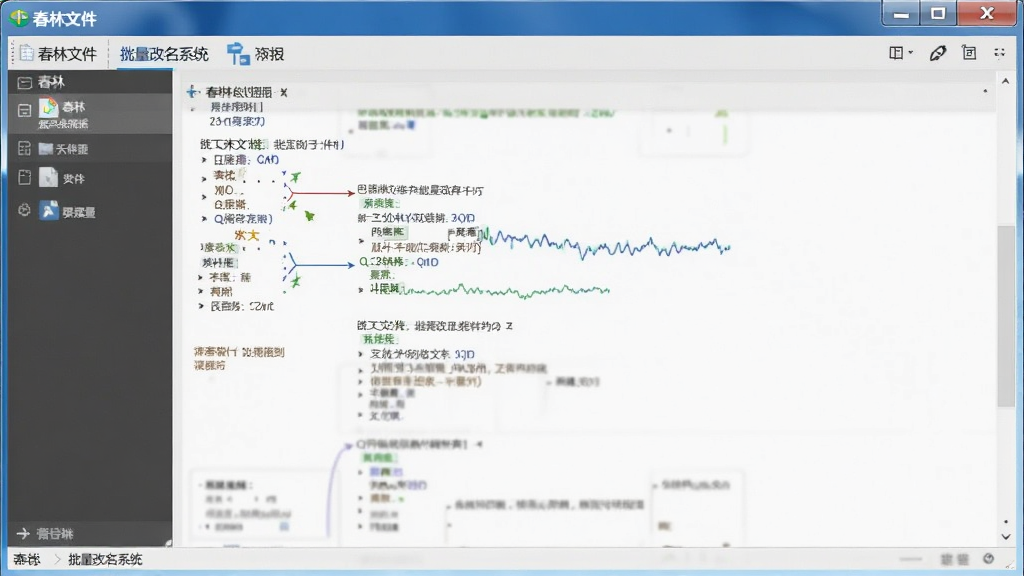Viewport: 1024px width, 576px height.
Task: Select the sidebar item with the colorful document icon
Action: [90, 114]
